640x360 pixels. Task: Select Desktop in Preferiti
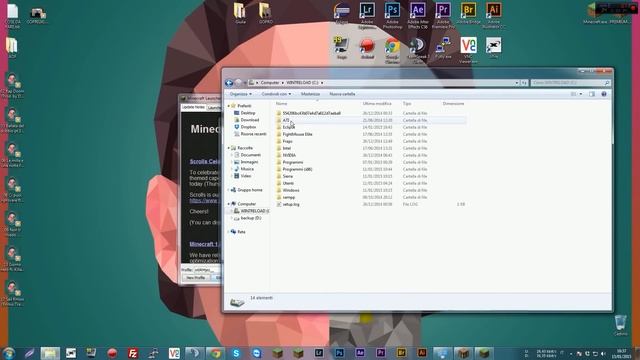point(248,113)
